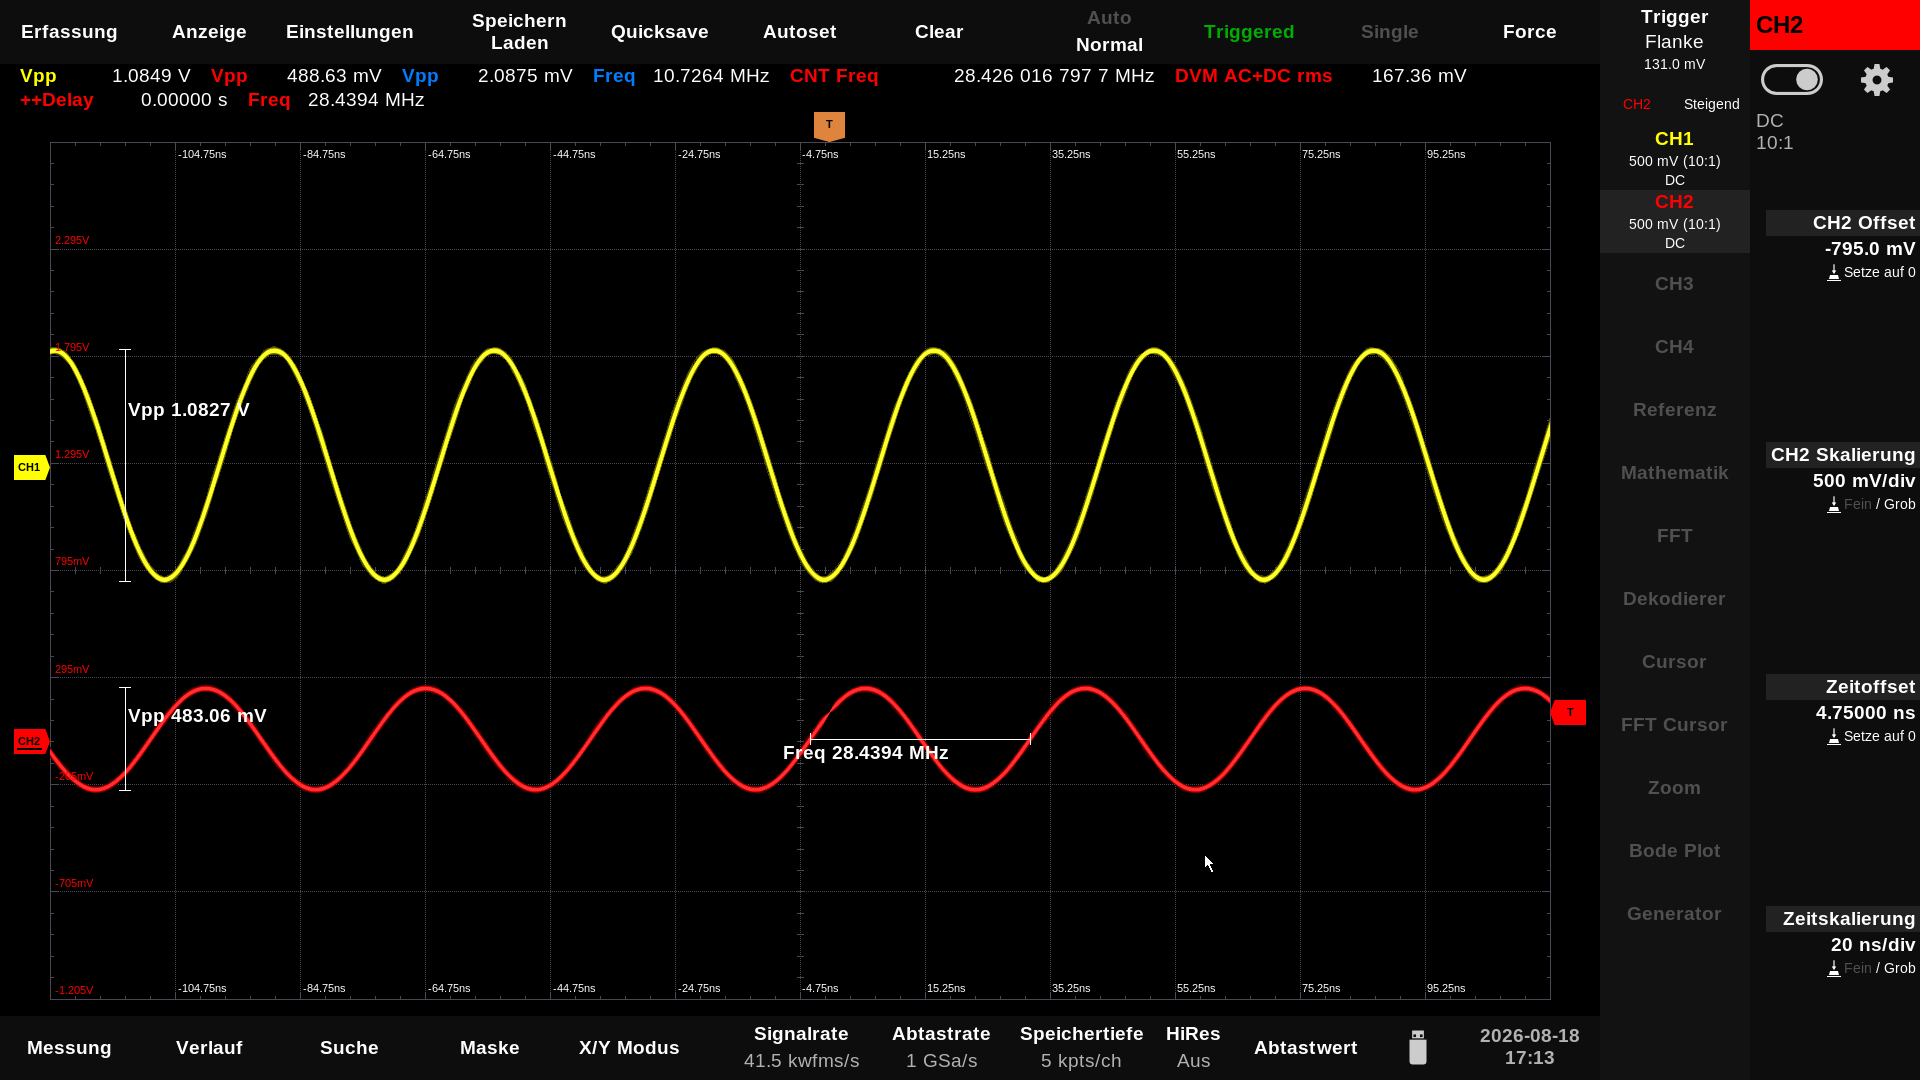The width and height of the screenshot is (1920, 1080).
Task: Click the Triggered status indicator
Action: click(x=1249, y=32)
